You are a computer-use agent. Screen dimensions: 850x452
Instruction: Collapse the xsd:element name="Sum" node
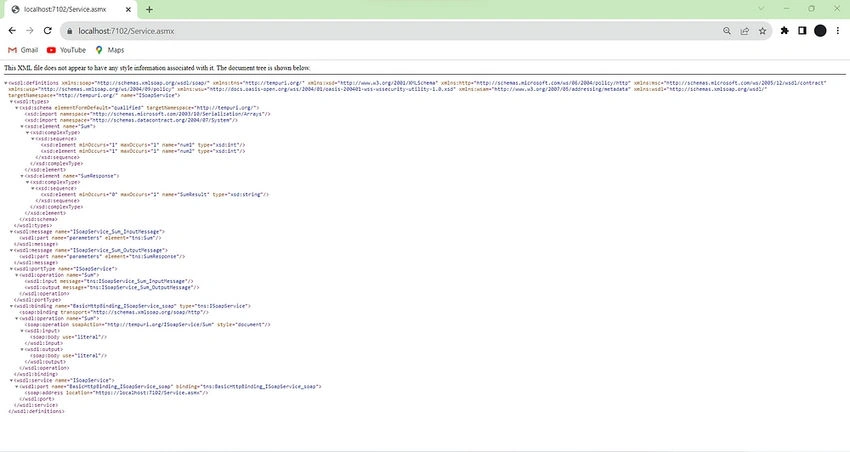coord(22,126)
